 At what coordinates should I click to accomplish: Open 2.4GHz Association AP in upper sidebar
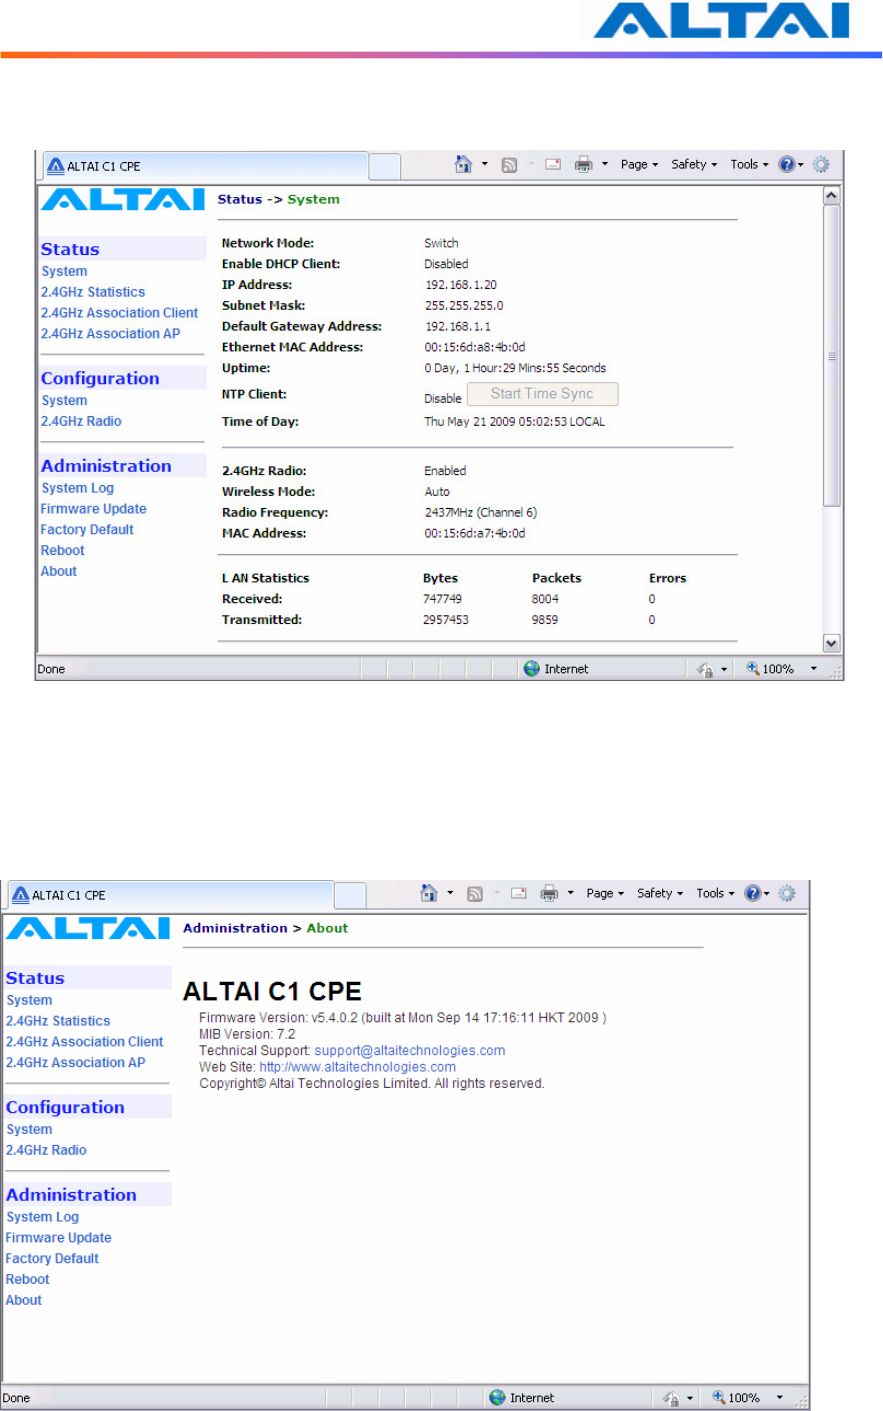111,334
